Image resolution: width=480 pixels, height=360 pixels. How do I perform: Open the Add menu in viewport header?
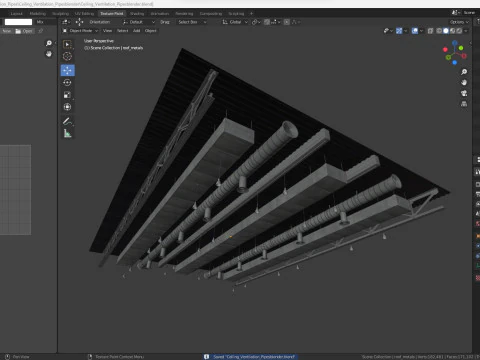[137, 31]
